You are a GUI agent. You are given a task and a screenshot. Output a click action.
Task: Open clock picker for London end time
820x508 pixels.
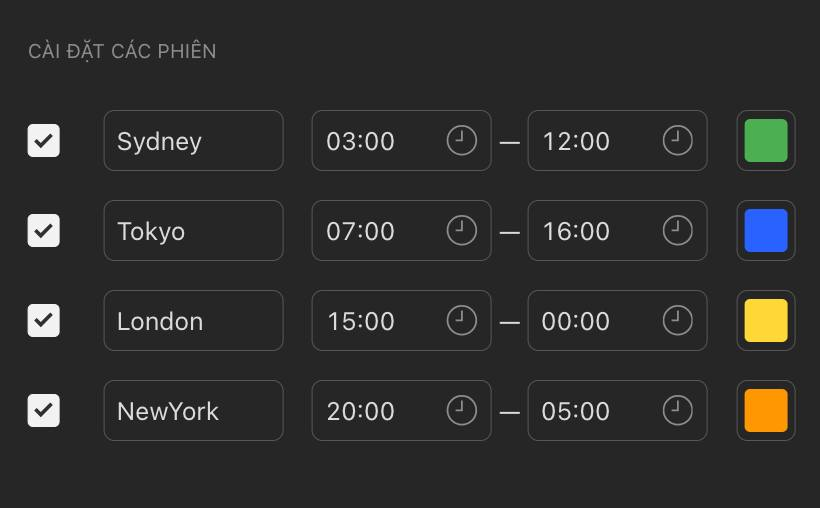[x=678, y=320]
